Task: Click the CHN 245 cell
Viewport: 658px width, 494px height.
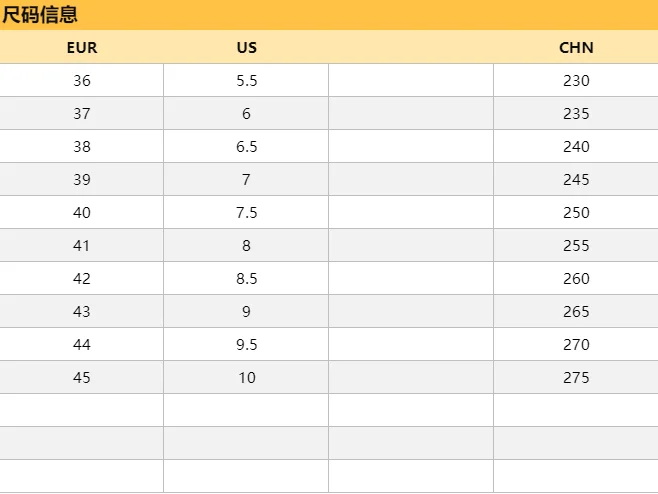Action: point(576,180)
